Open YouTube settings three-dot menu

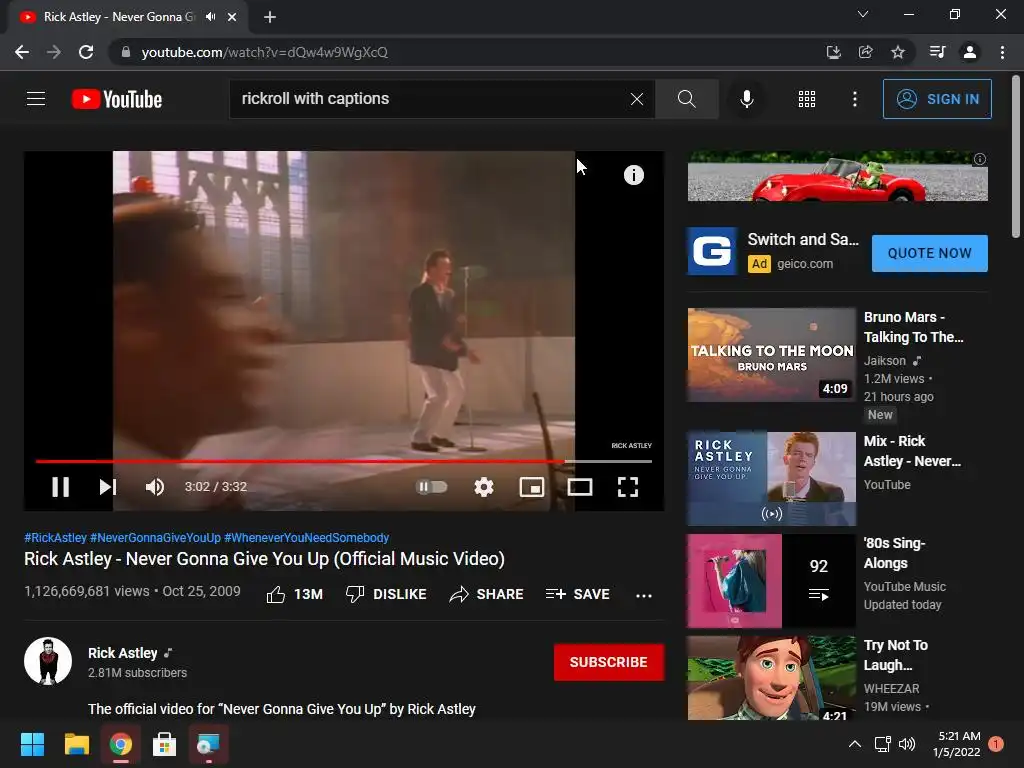coord(855,99)
